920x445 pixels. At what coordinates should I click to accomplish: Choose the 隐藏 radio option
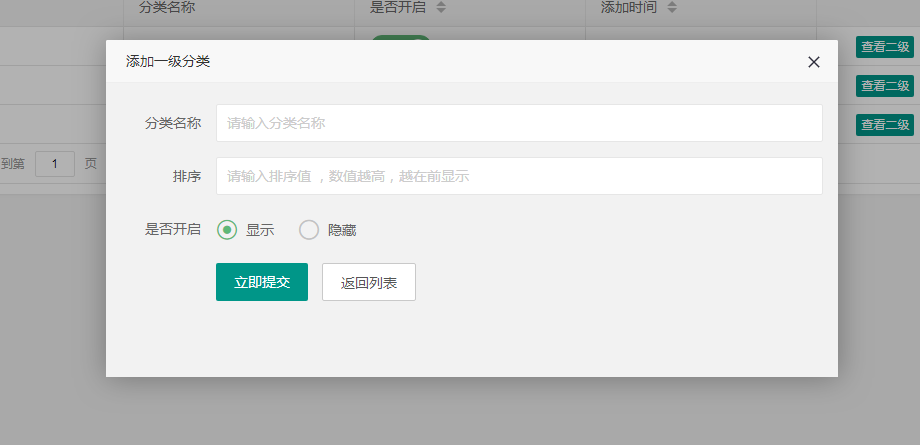328,230
